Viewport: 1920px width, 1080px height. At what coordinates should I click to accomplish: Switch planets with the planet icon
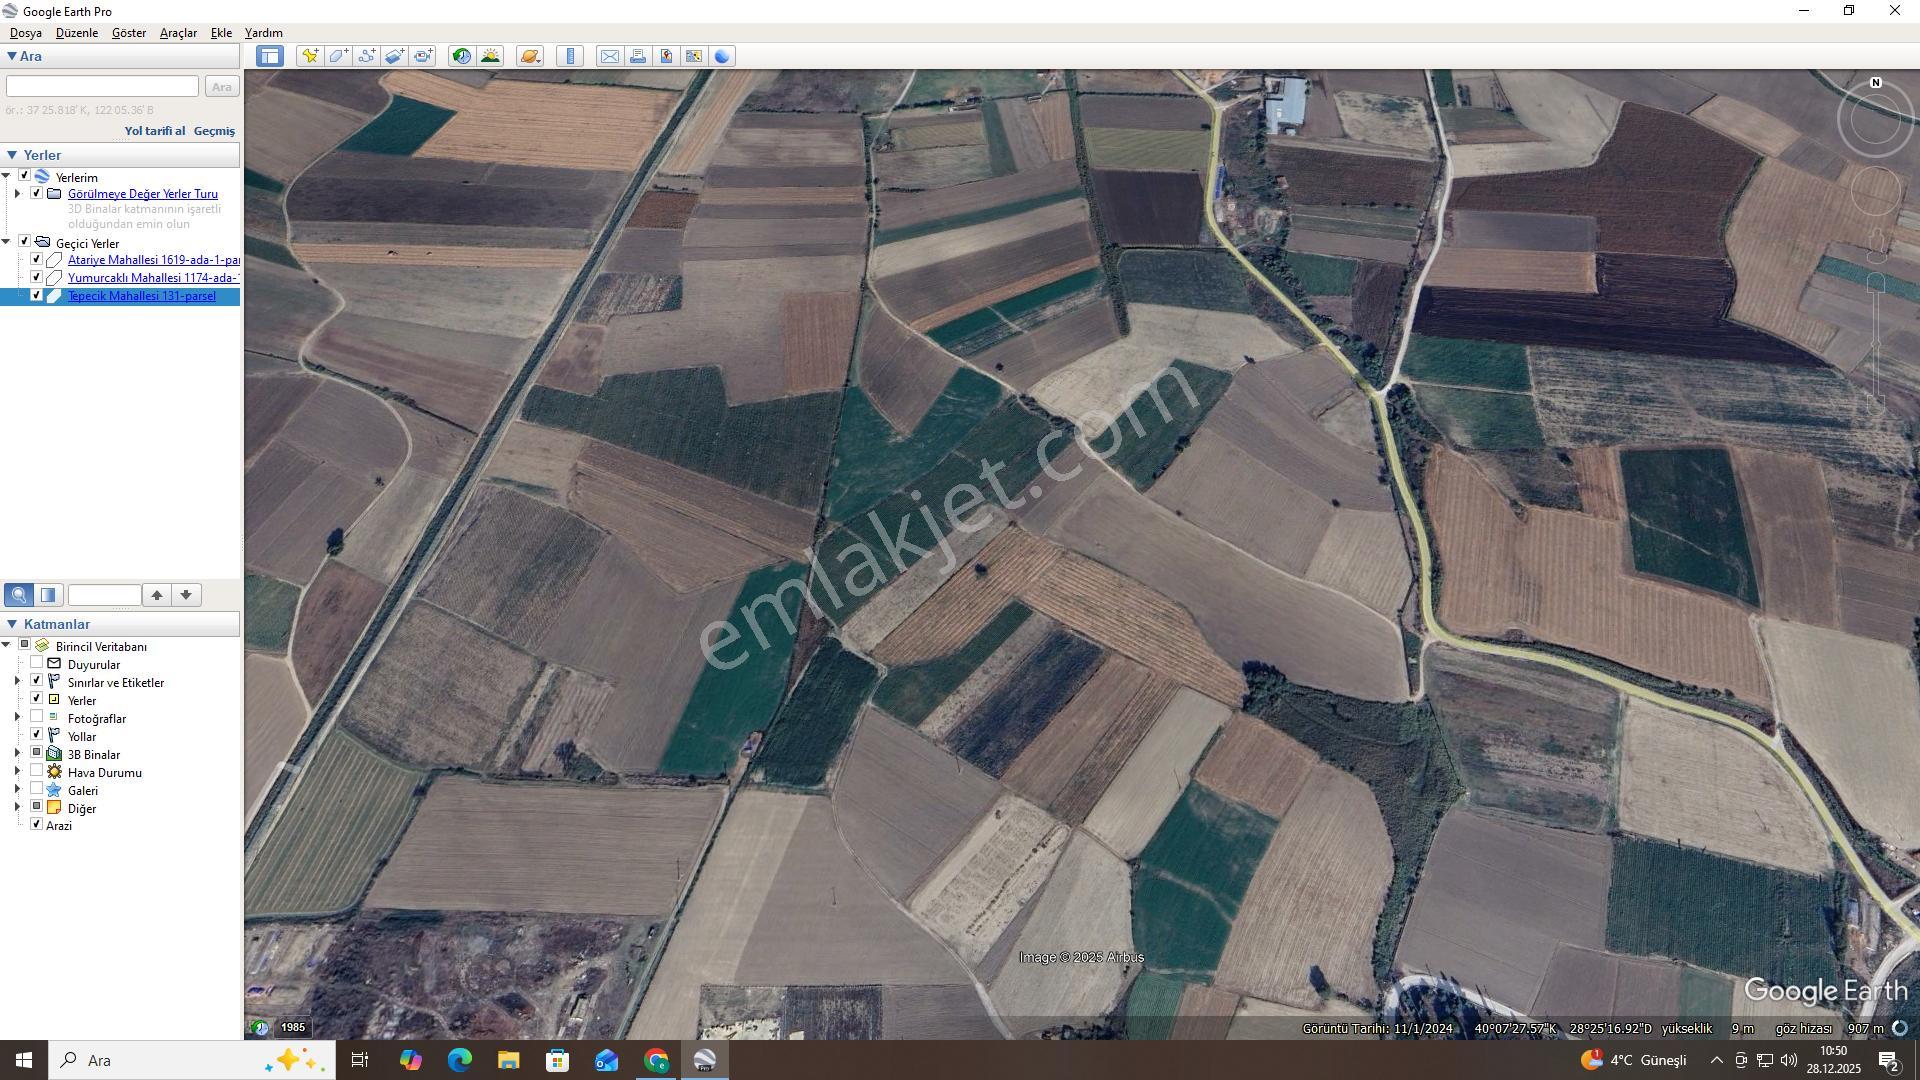(x=530, y=56)
